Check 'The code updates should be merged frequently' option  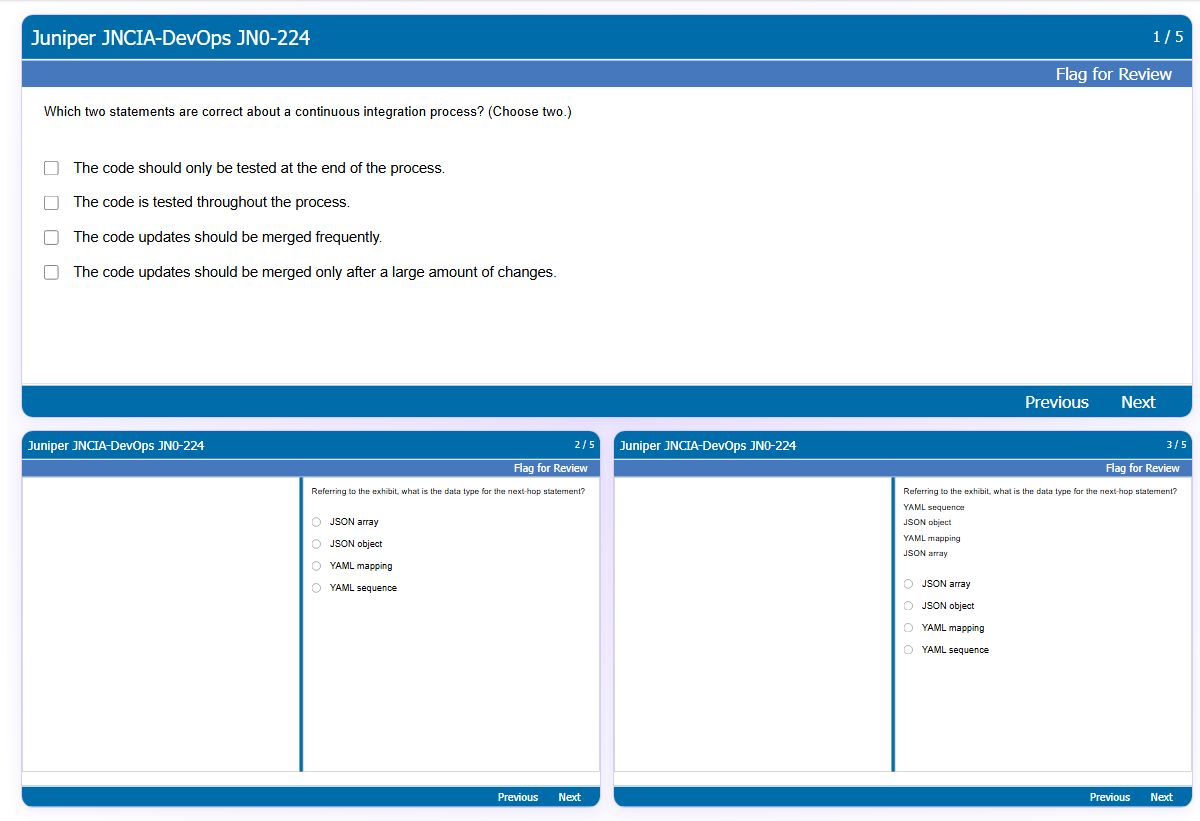tap(51, 238)
